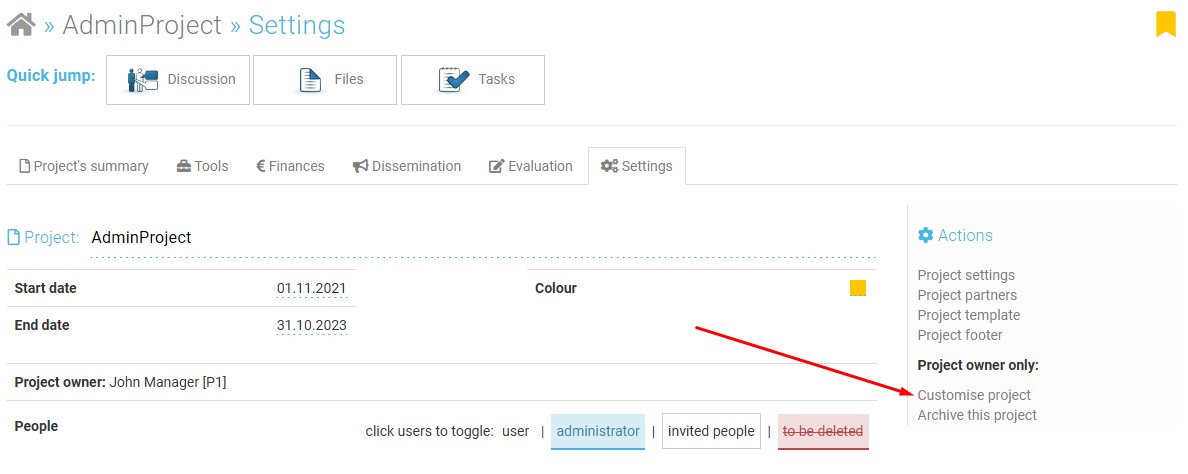Click the yellow project colour swatch
Screen dimensions: 1188x474
pyautogui.click(x=858, y=288)
